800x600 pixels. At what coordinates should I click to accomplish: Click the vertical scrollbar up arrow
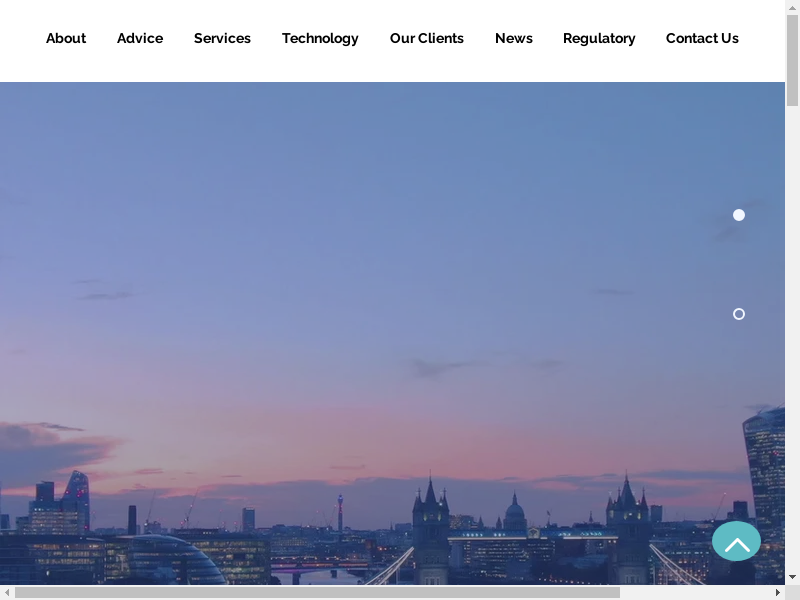click(x=792, y=7)
